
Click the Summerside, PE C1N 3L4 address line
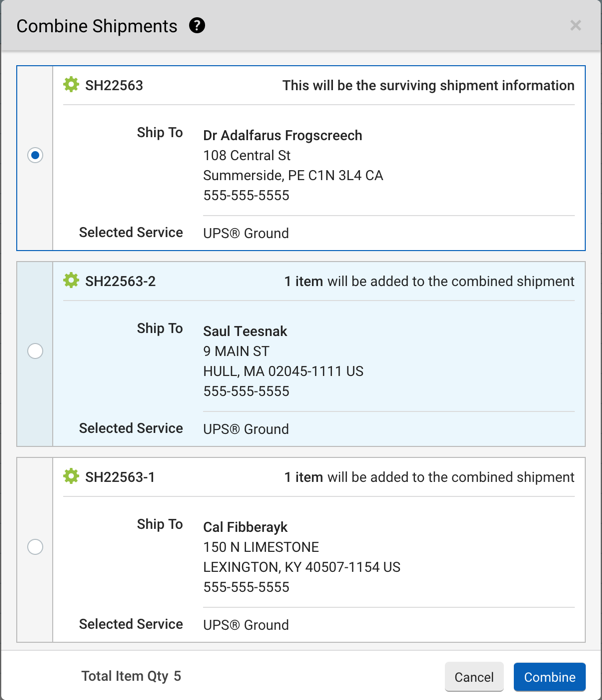[x=293, y=175]
